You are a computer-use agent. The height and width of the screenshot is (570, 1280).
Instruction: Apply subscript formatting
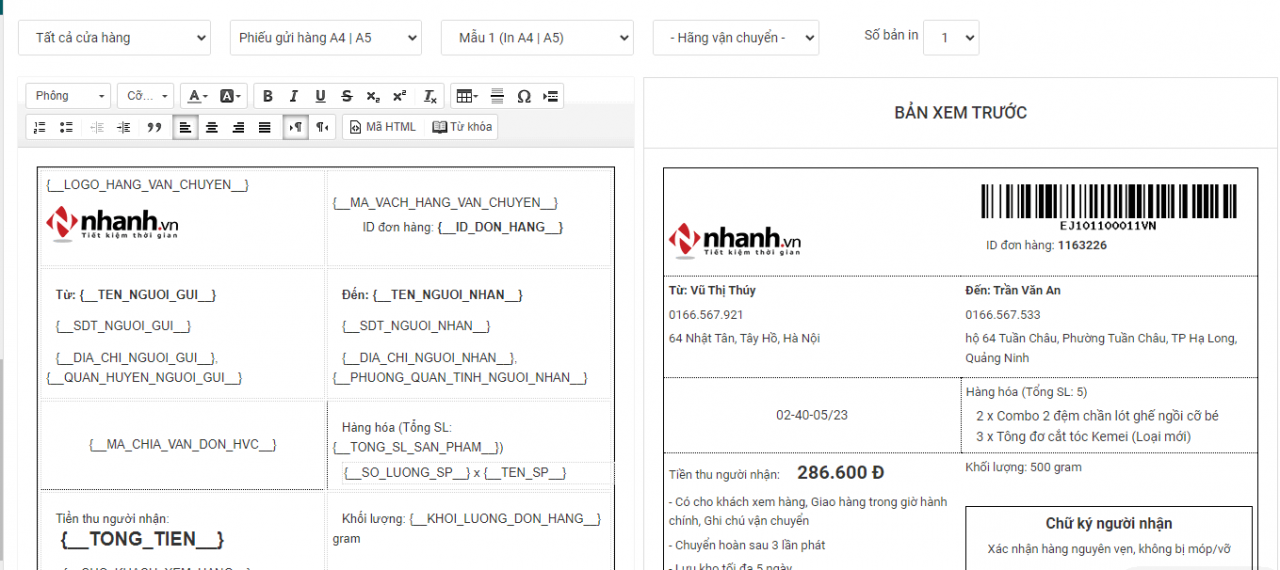tap(372, 96)
